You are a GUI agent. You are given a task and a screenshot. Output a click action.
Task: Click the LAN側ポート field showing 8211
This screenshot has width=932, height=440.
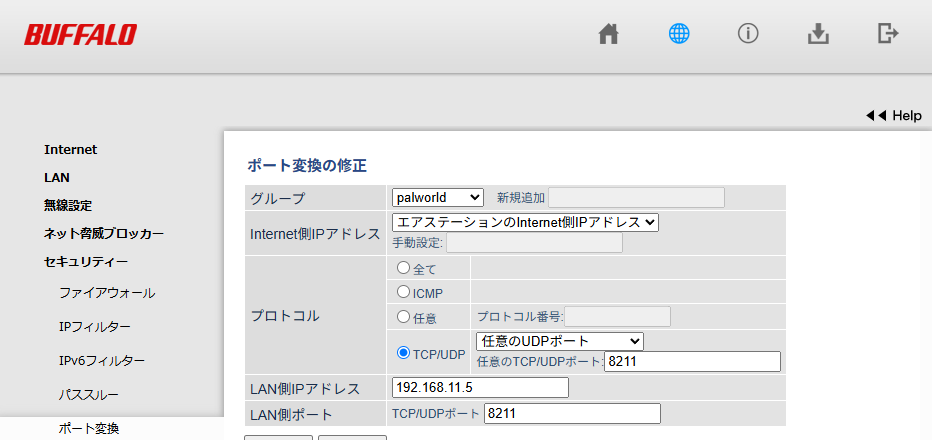572,413
